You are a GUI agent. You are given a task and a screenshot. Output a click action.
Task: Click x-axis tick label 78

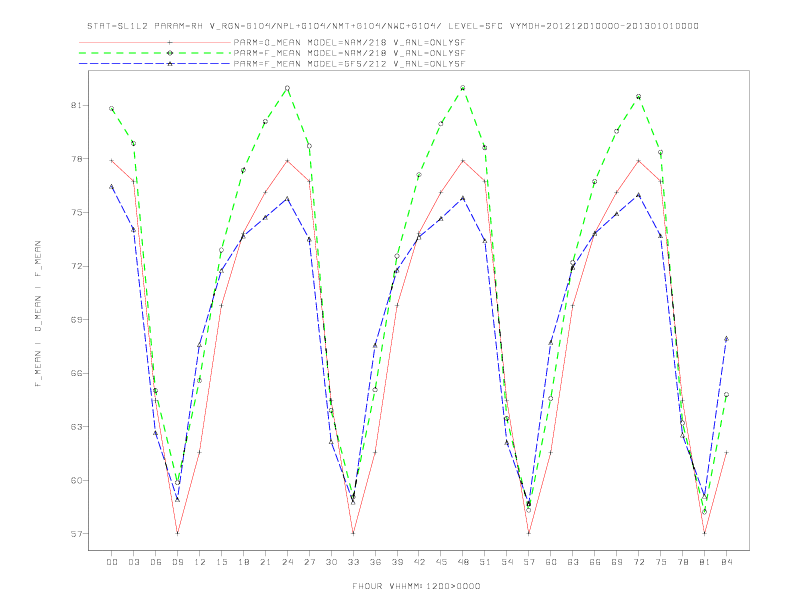(x=683, y=562)
